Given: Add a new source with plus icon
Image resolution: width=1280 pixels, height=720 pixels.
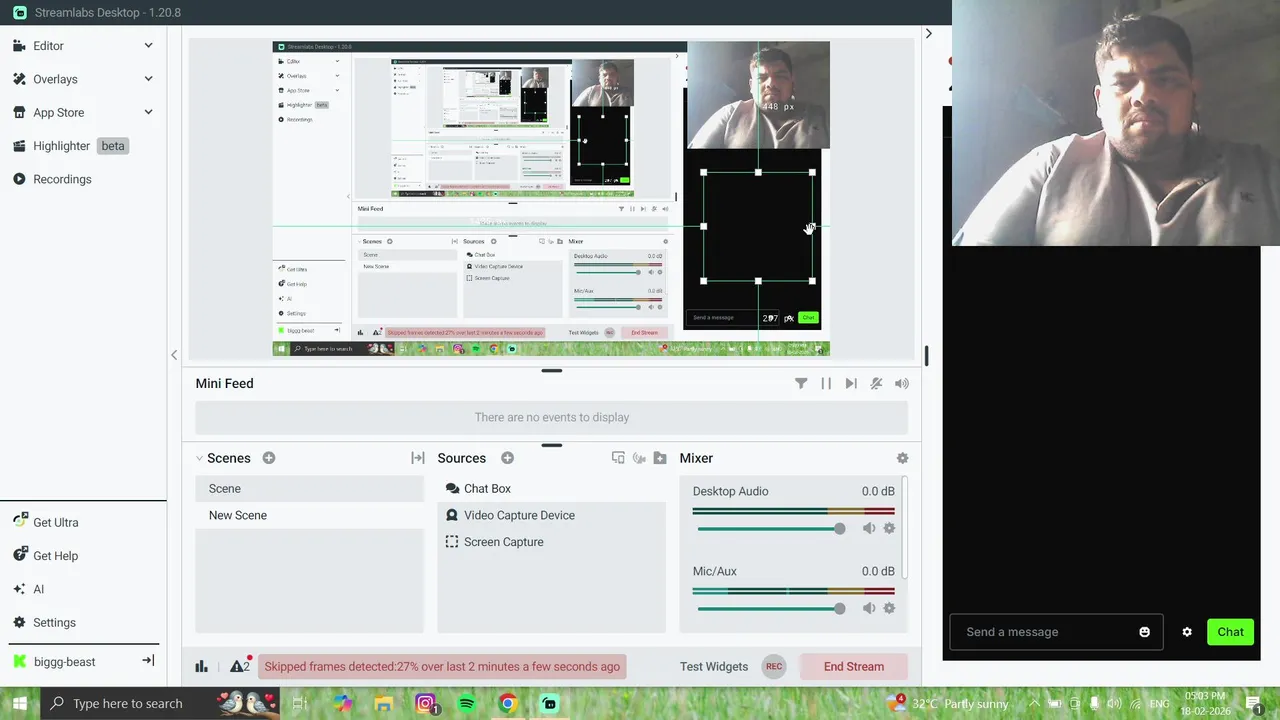Looking at the screenshot, I should point(508,458).
